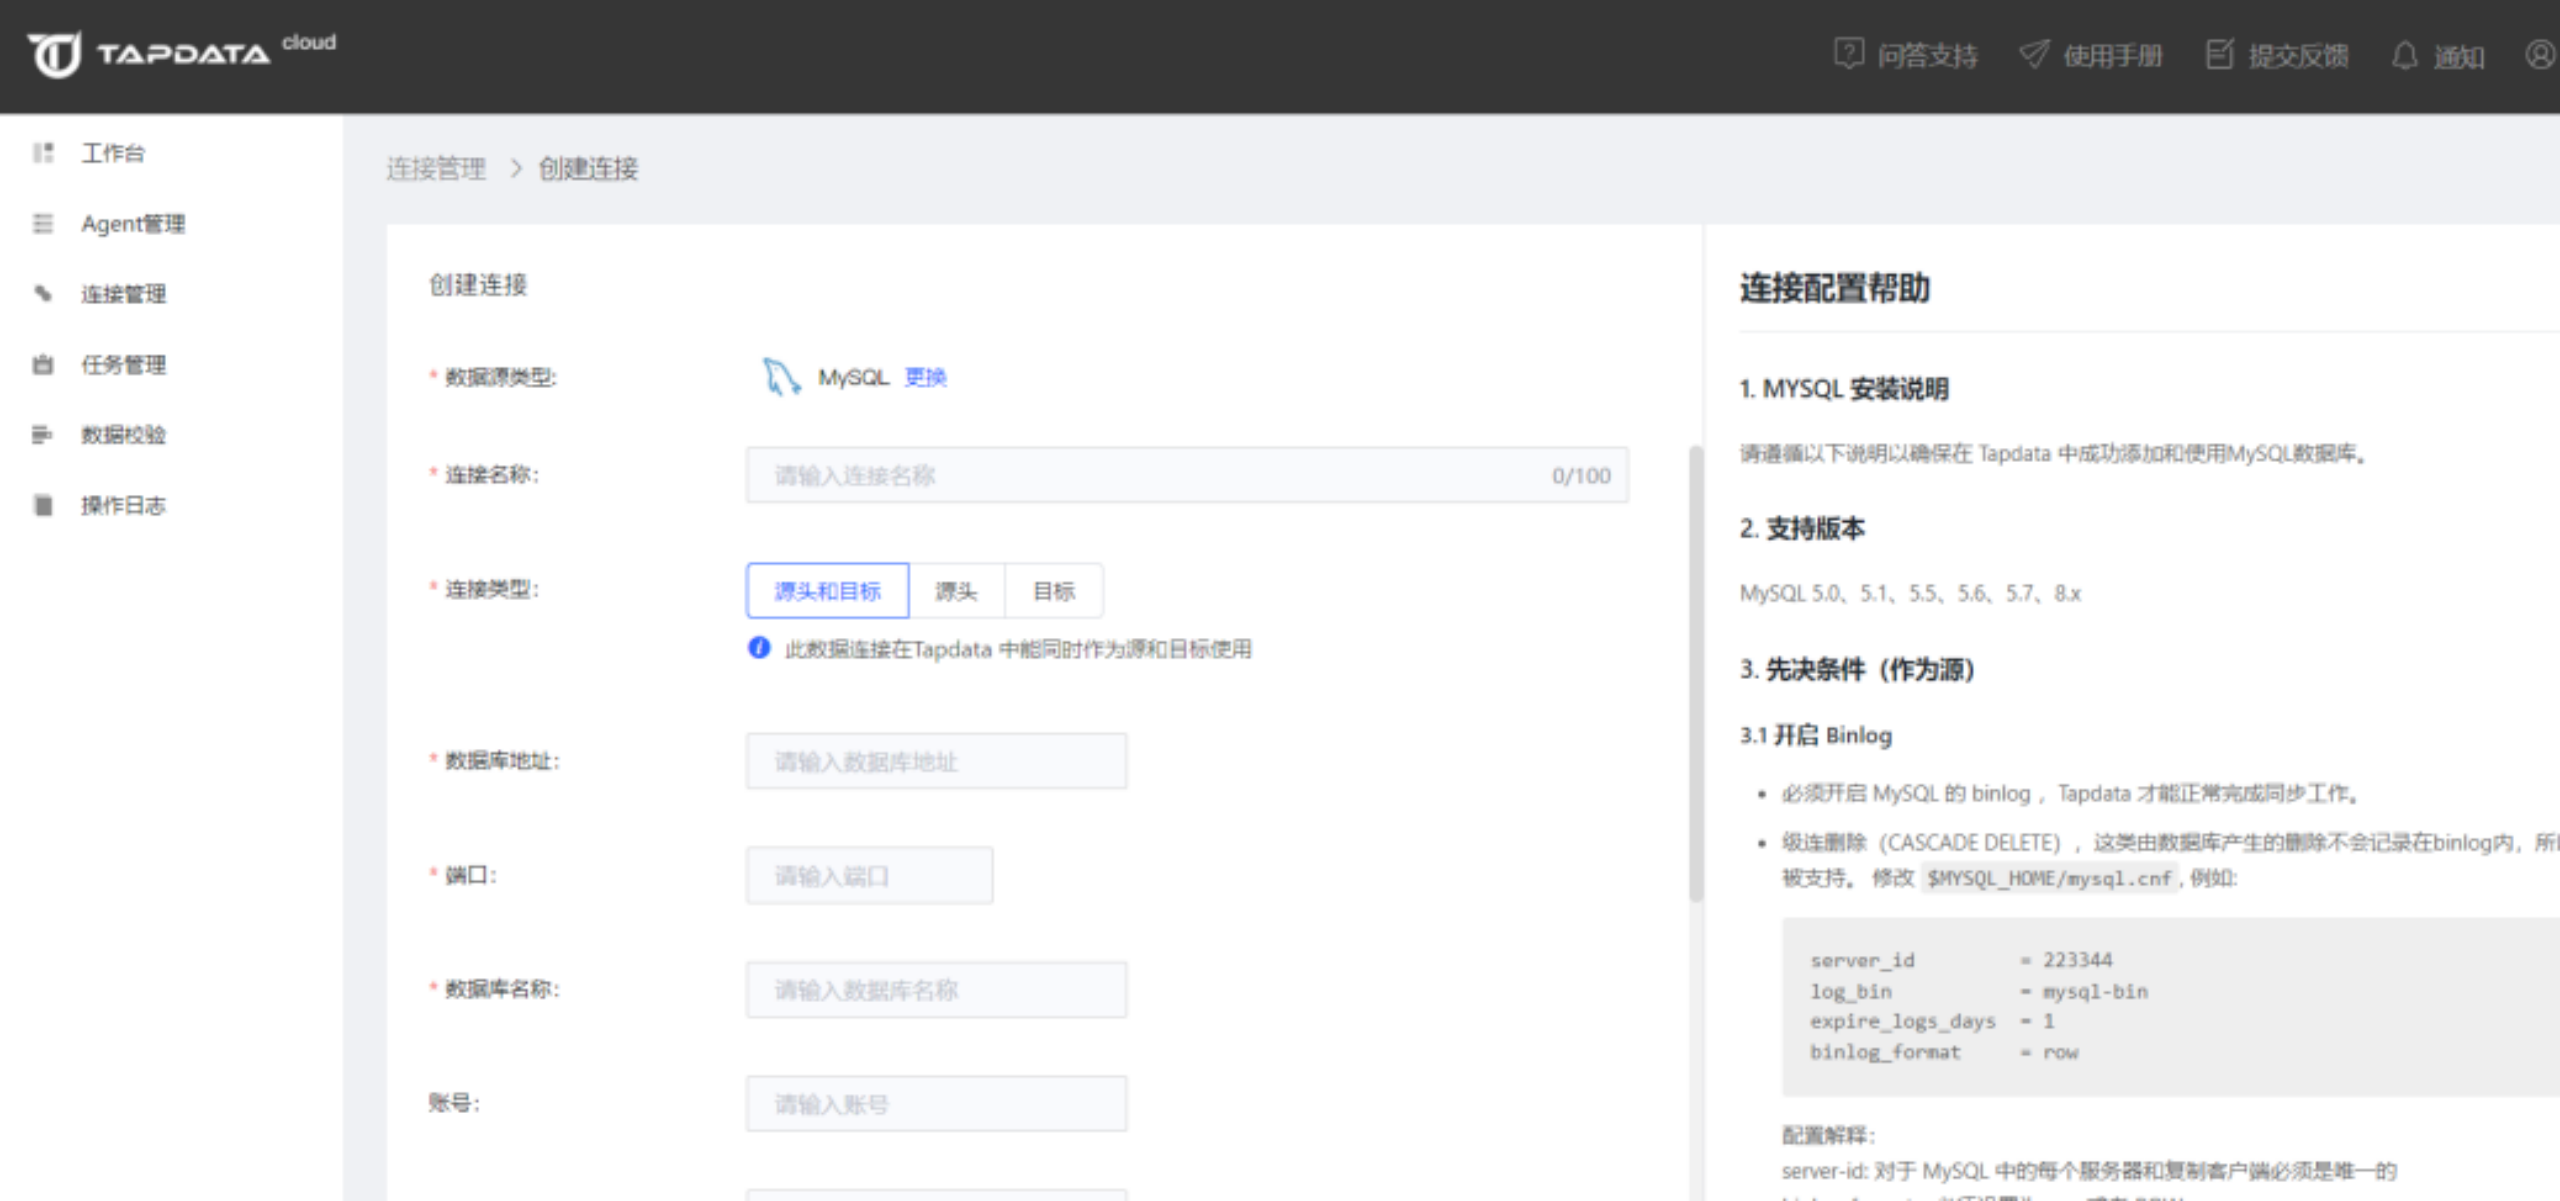Click the 连接管理 link icon in sidebar
2560x1201 pixels.
(x=43, y=294)
